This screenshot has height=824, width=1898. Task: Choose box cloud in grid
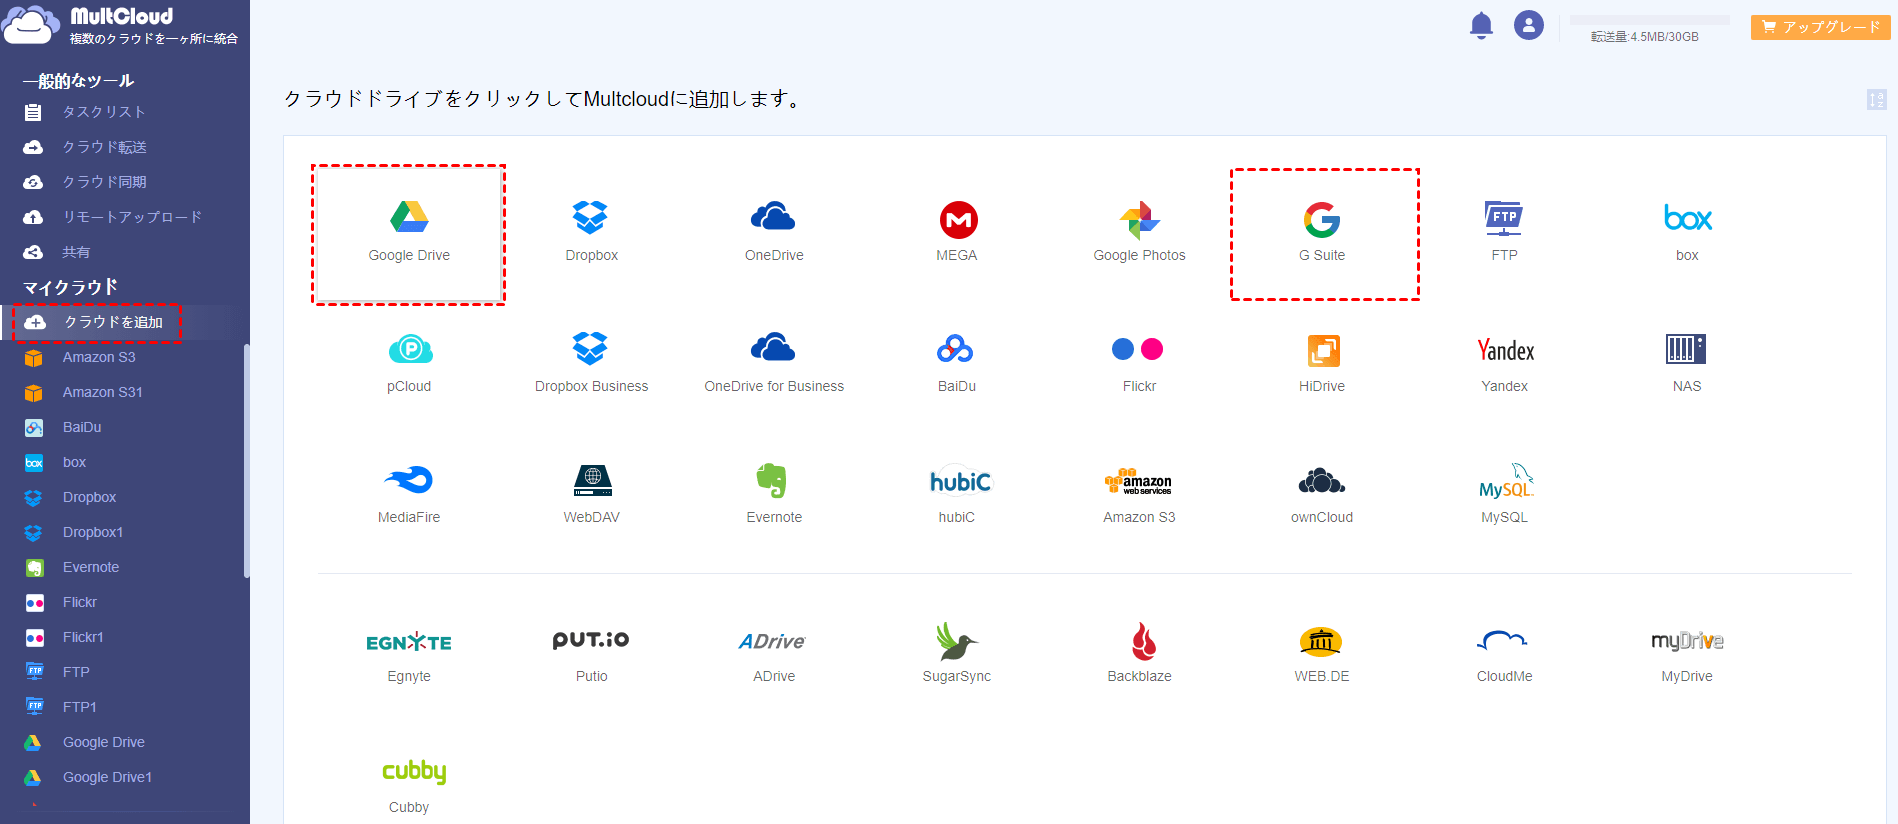click(1687, 234)
